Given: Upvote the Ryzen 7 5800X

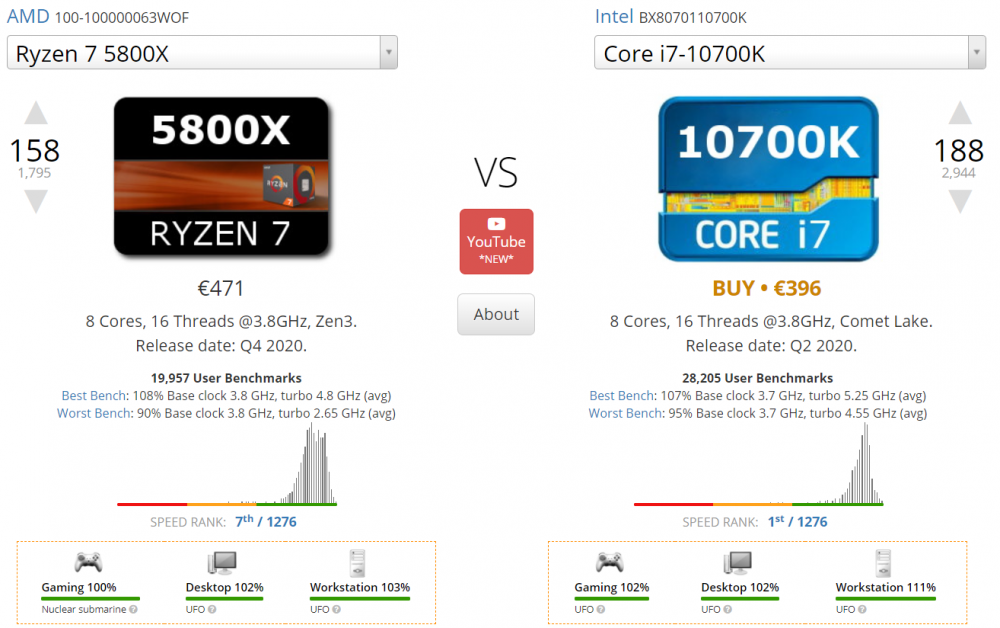Looking at the screenshot, I should [36, 113].
